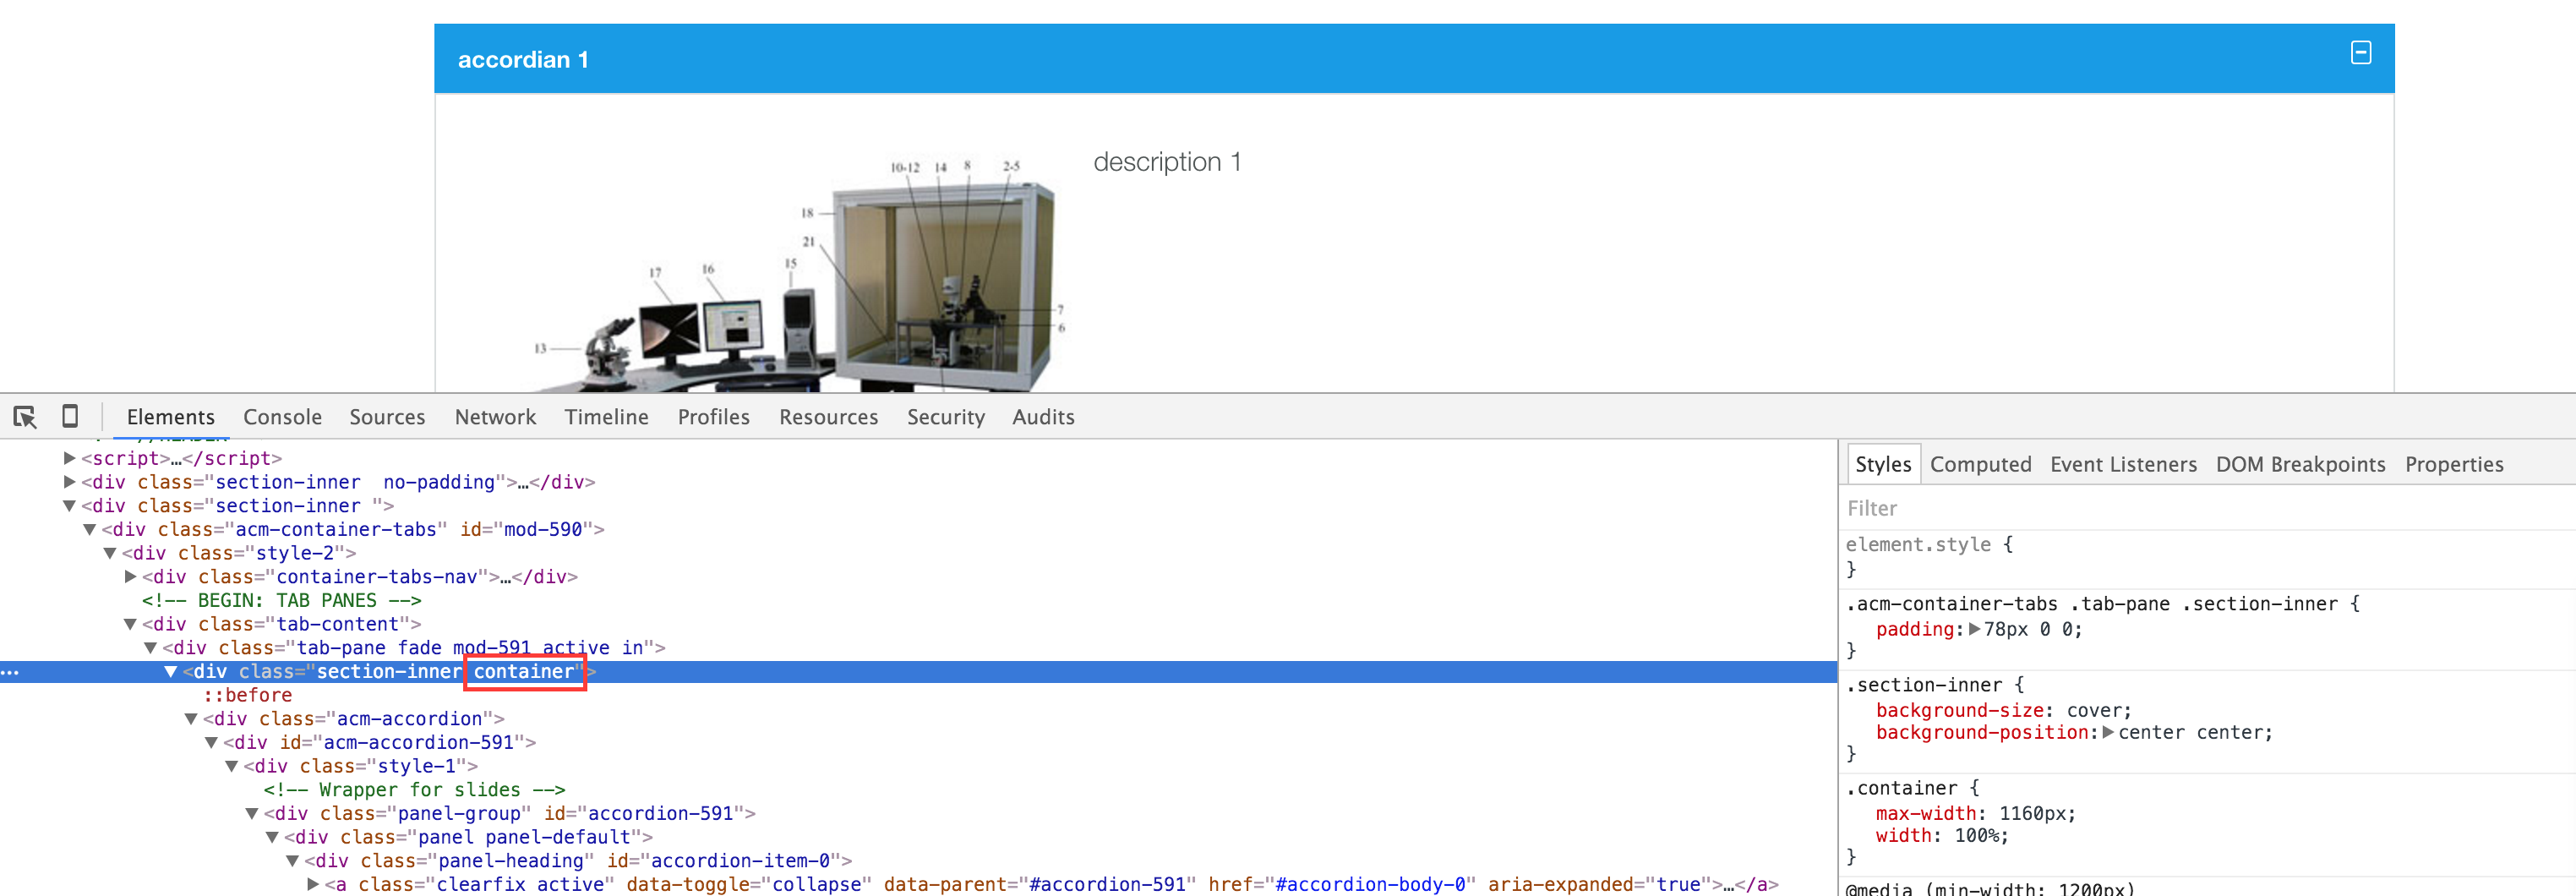Viewport: 2576px width, 896px height.
Task: Collapse the selected section-inner container div
Action: [171, 672]
